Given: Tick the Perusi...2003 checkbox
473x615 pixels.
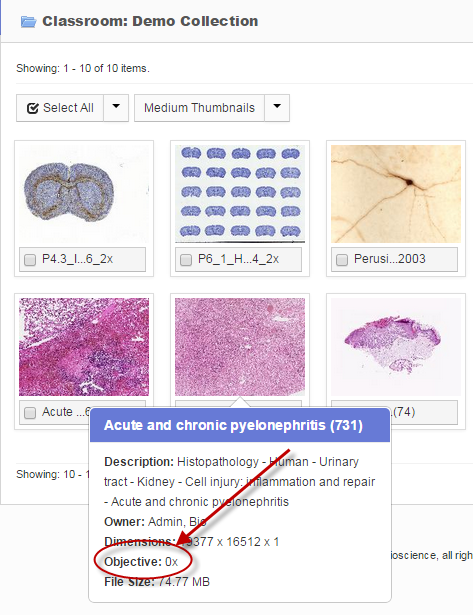Looking at the screenshot, I should [x=342, y=260].
